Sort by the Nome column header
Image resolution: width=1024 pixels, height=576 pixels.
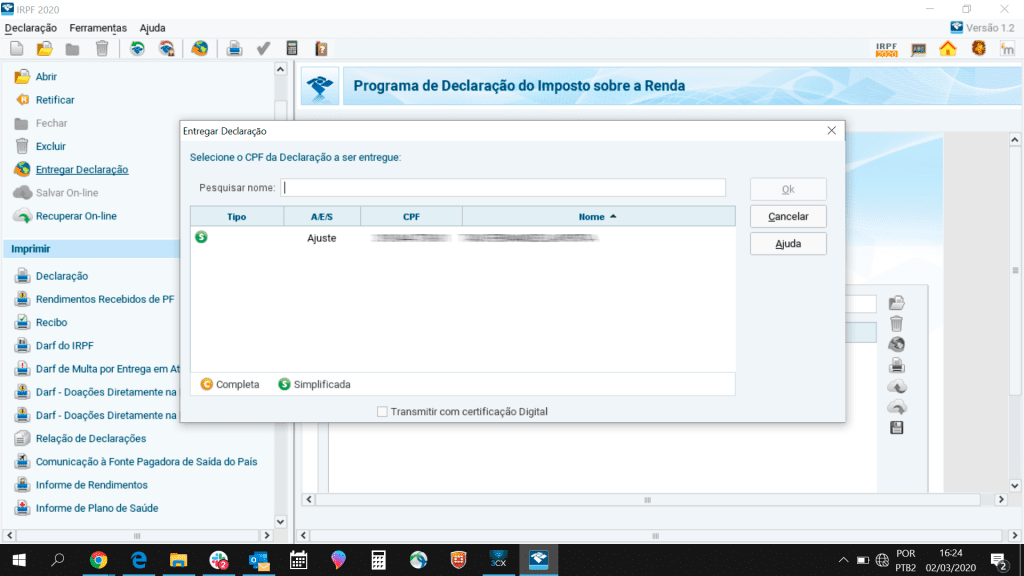click(x=598, y=217)
